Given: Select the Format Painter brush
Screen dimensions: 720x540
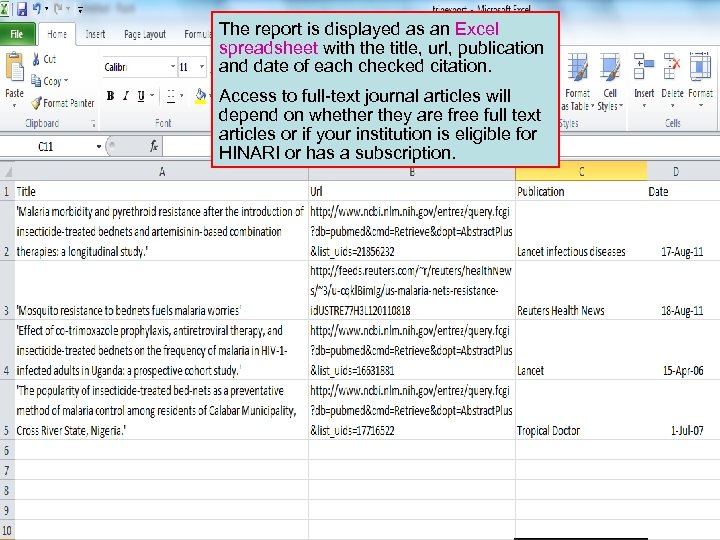Looking at the screenshot, I should 62,103.
